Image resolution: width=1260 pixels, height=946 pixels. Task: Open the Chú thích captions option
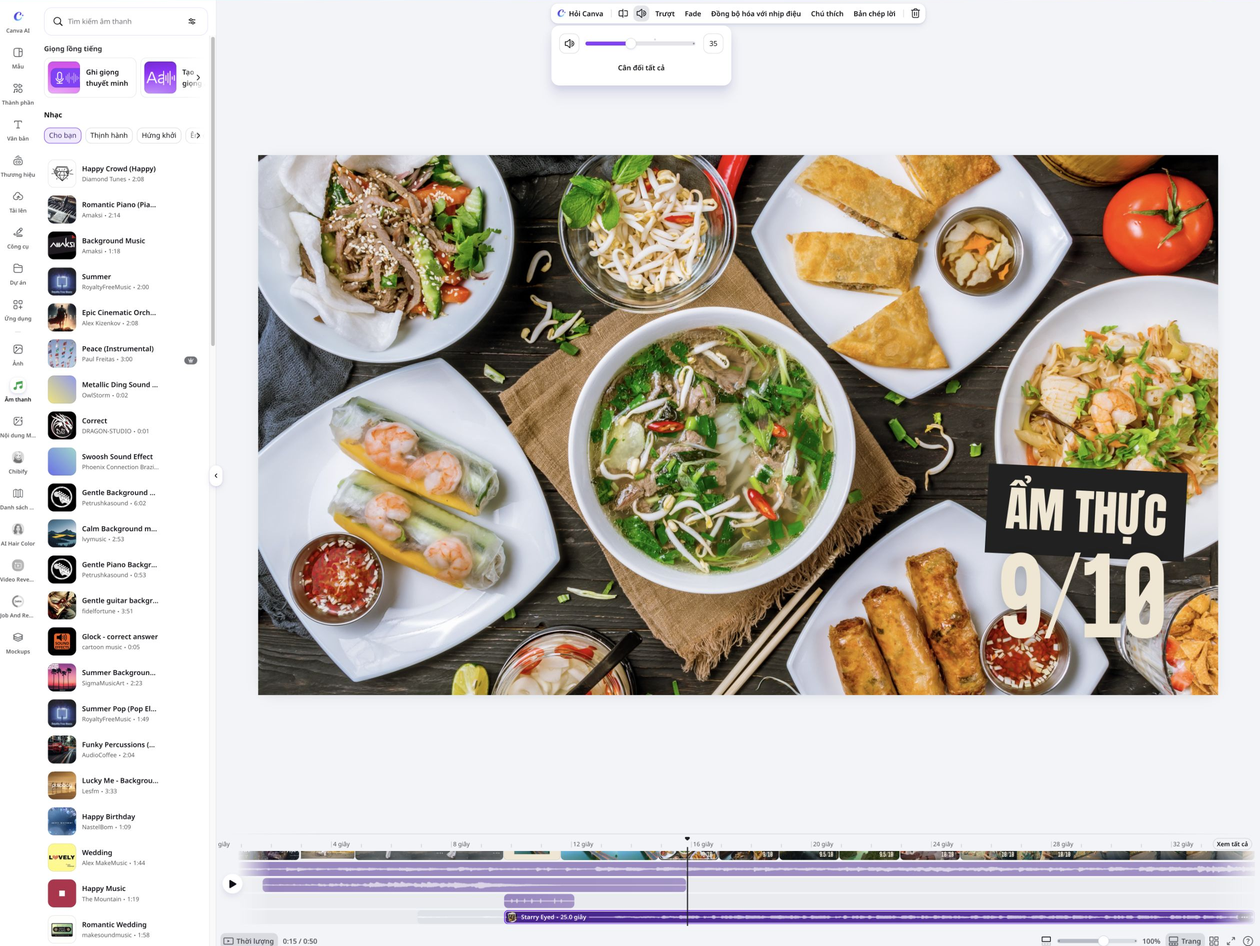click(x=827, y=14)
